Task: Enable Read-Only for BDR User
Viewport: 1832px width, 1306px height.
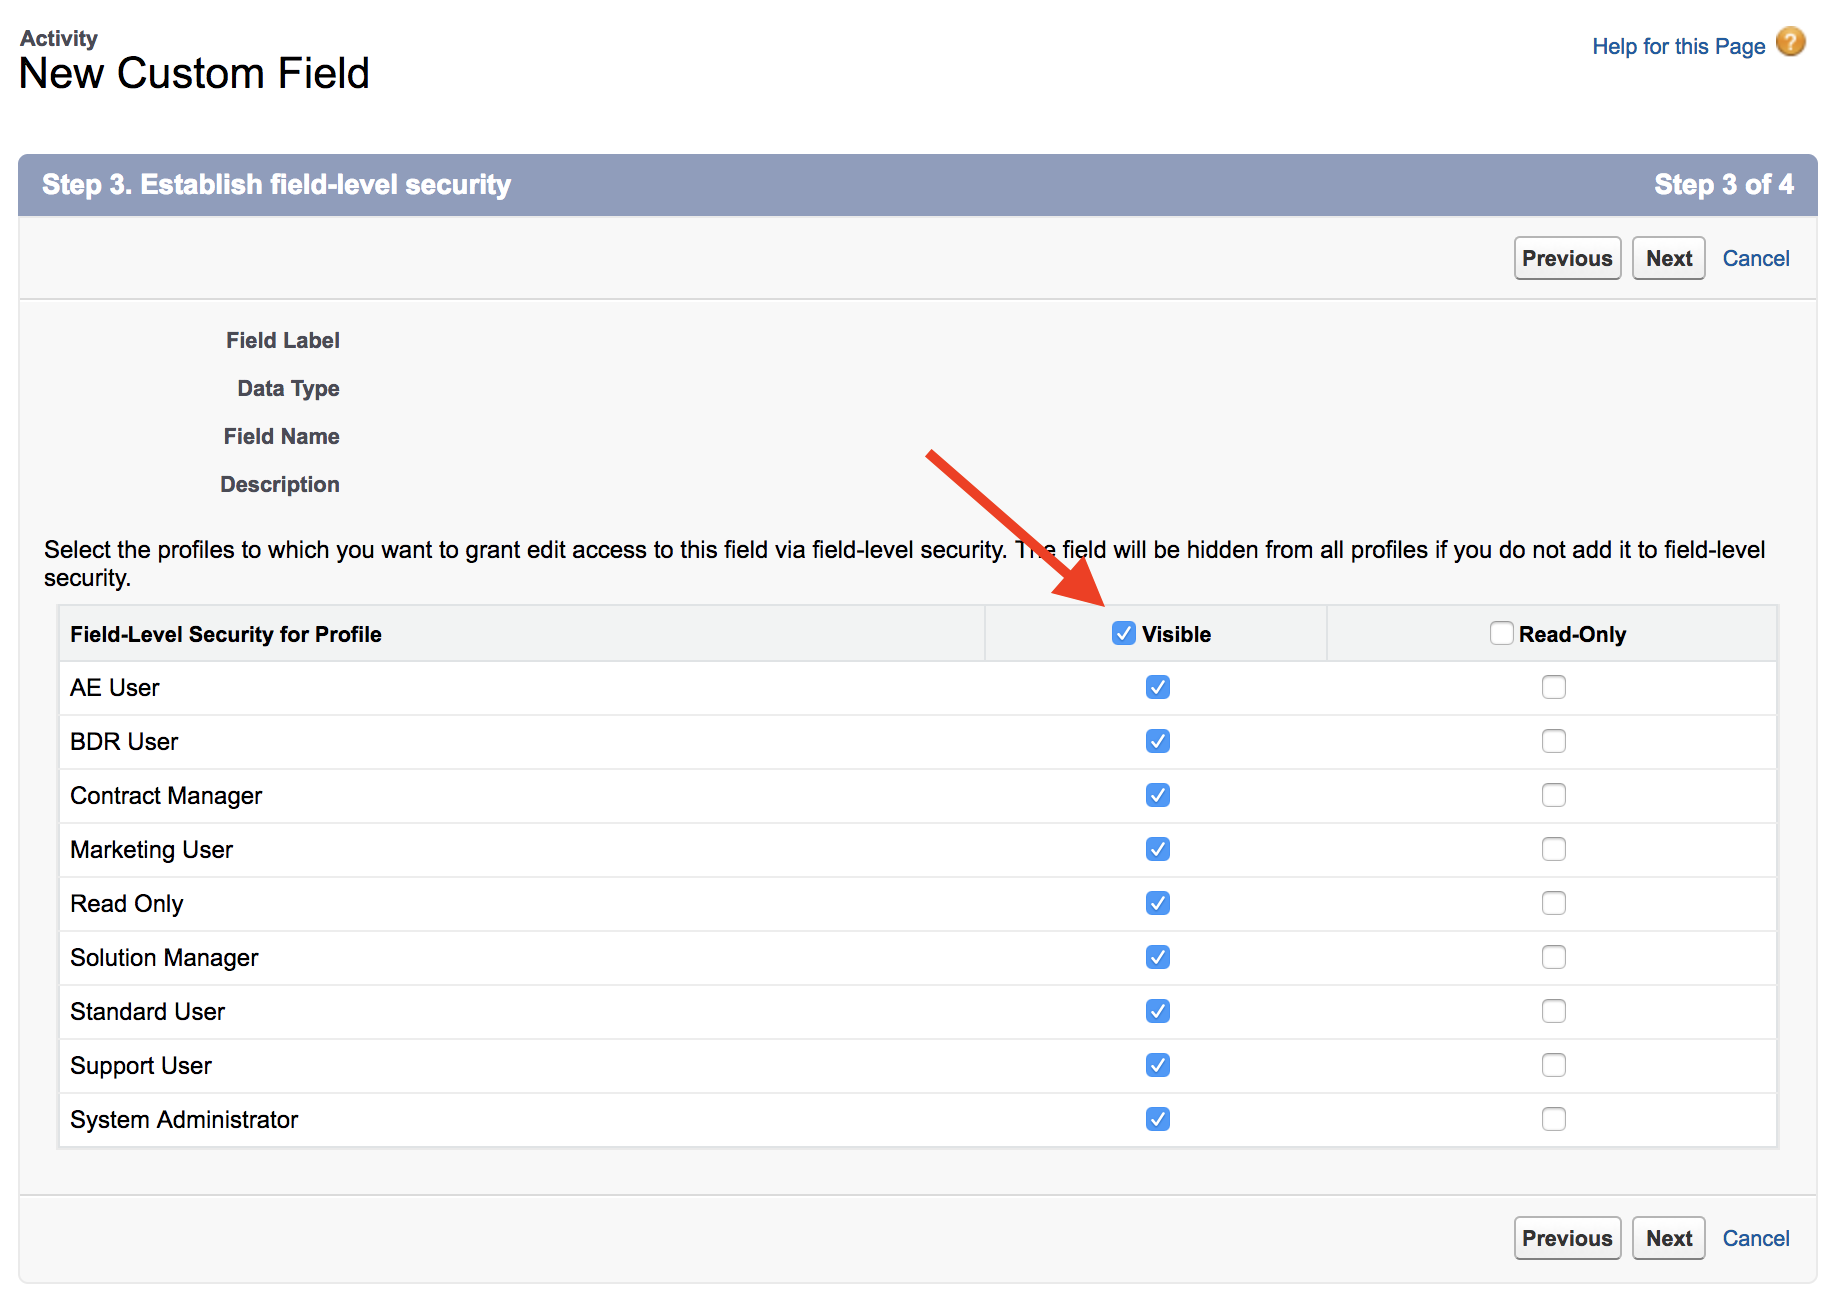Action: (x=1553, y=741)
